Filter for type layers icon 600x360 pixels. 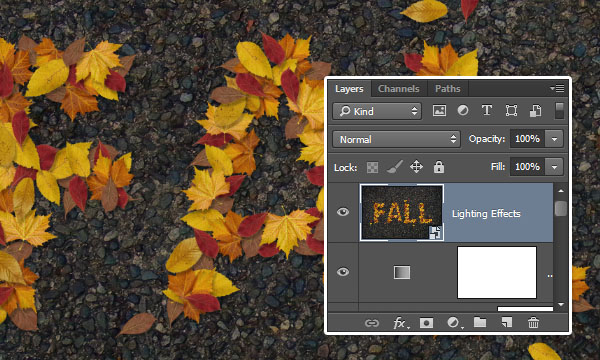coord(487,111)
